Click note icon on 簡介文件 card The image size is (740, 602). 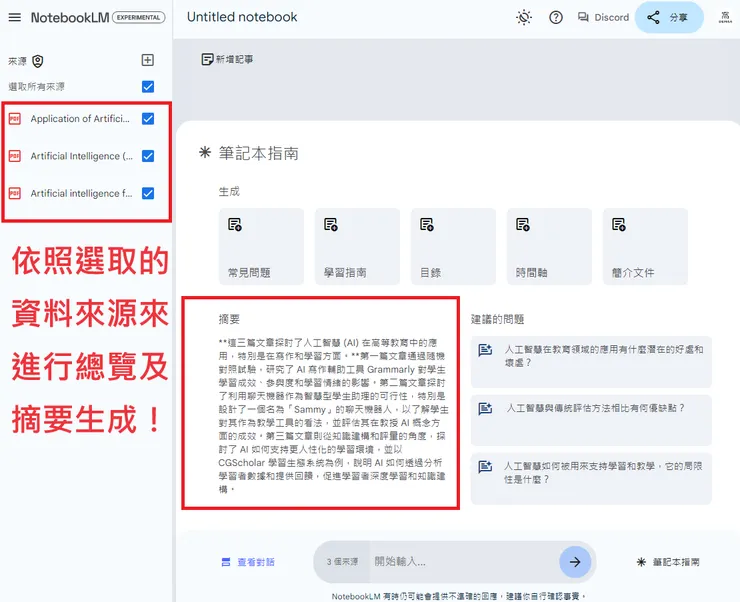(x=619, y=225)
